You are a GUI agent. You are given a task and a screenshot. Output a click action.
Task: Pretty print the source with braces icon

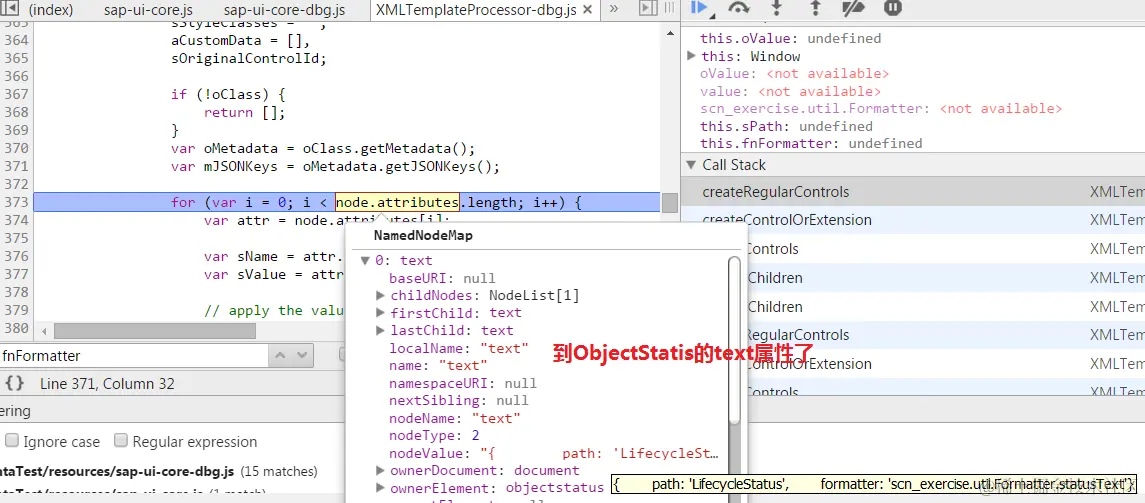click(15, 383)
